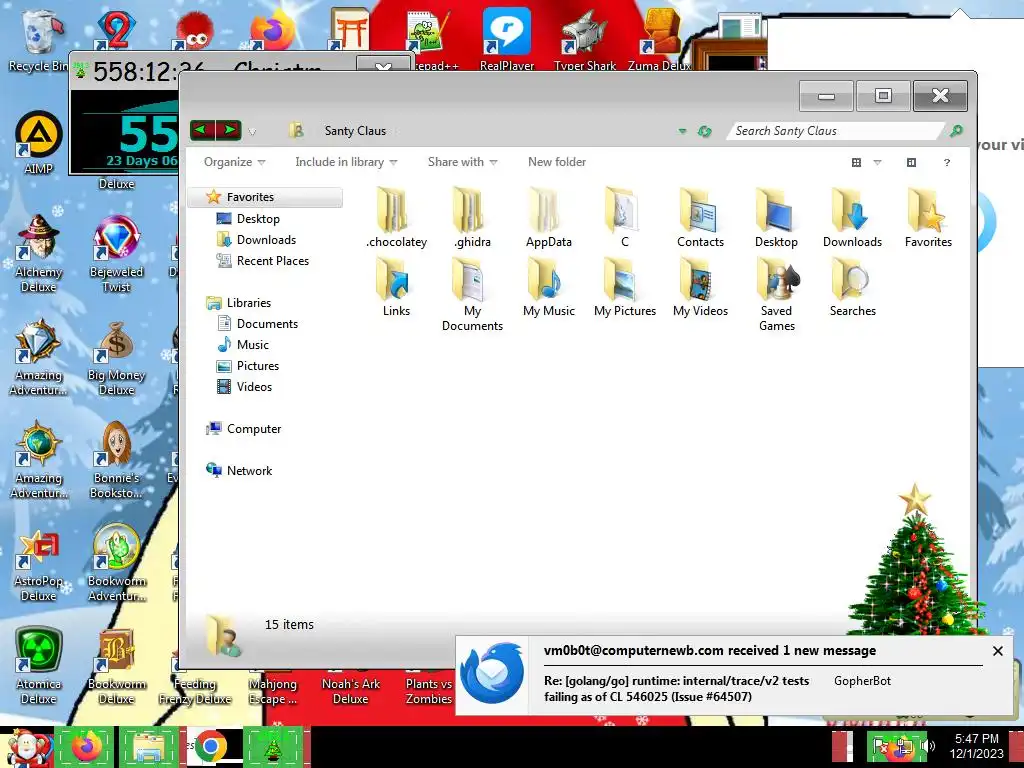
Task: Select Network in navigation pane
Action: [249, 470]
